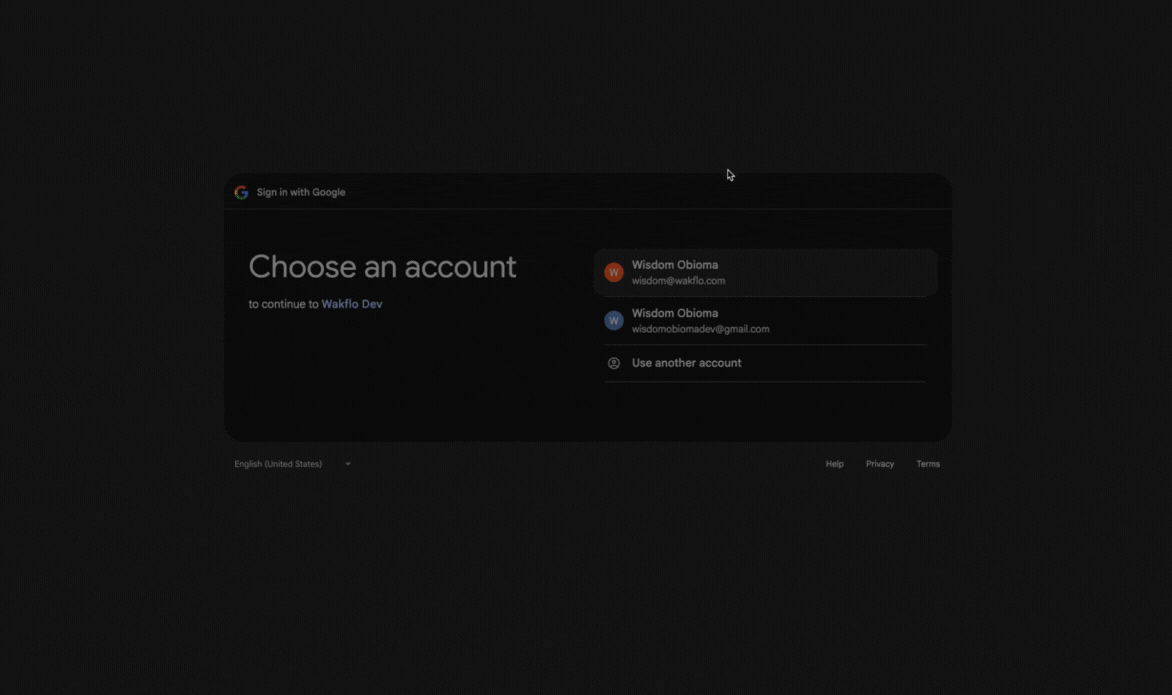
Task: Click the blue avatar for the gmail account
Action: pos(613,320)
